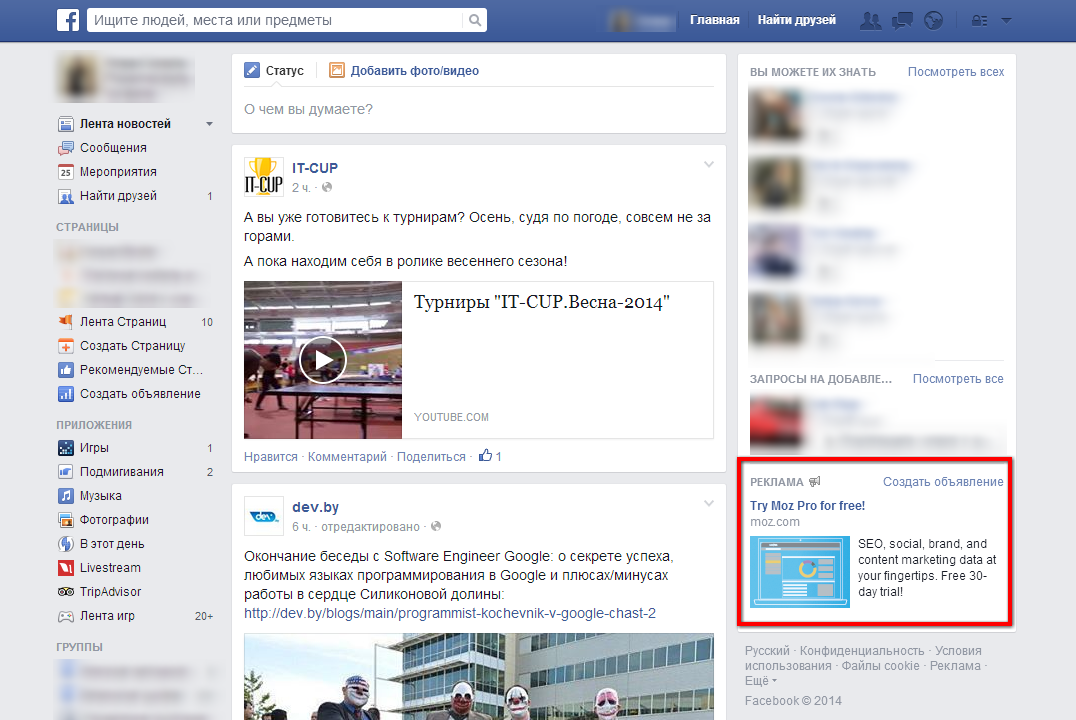1076x720 pixels.
Task: Open TripAdvisor app icon
Action: pos(66,592)
